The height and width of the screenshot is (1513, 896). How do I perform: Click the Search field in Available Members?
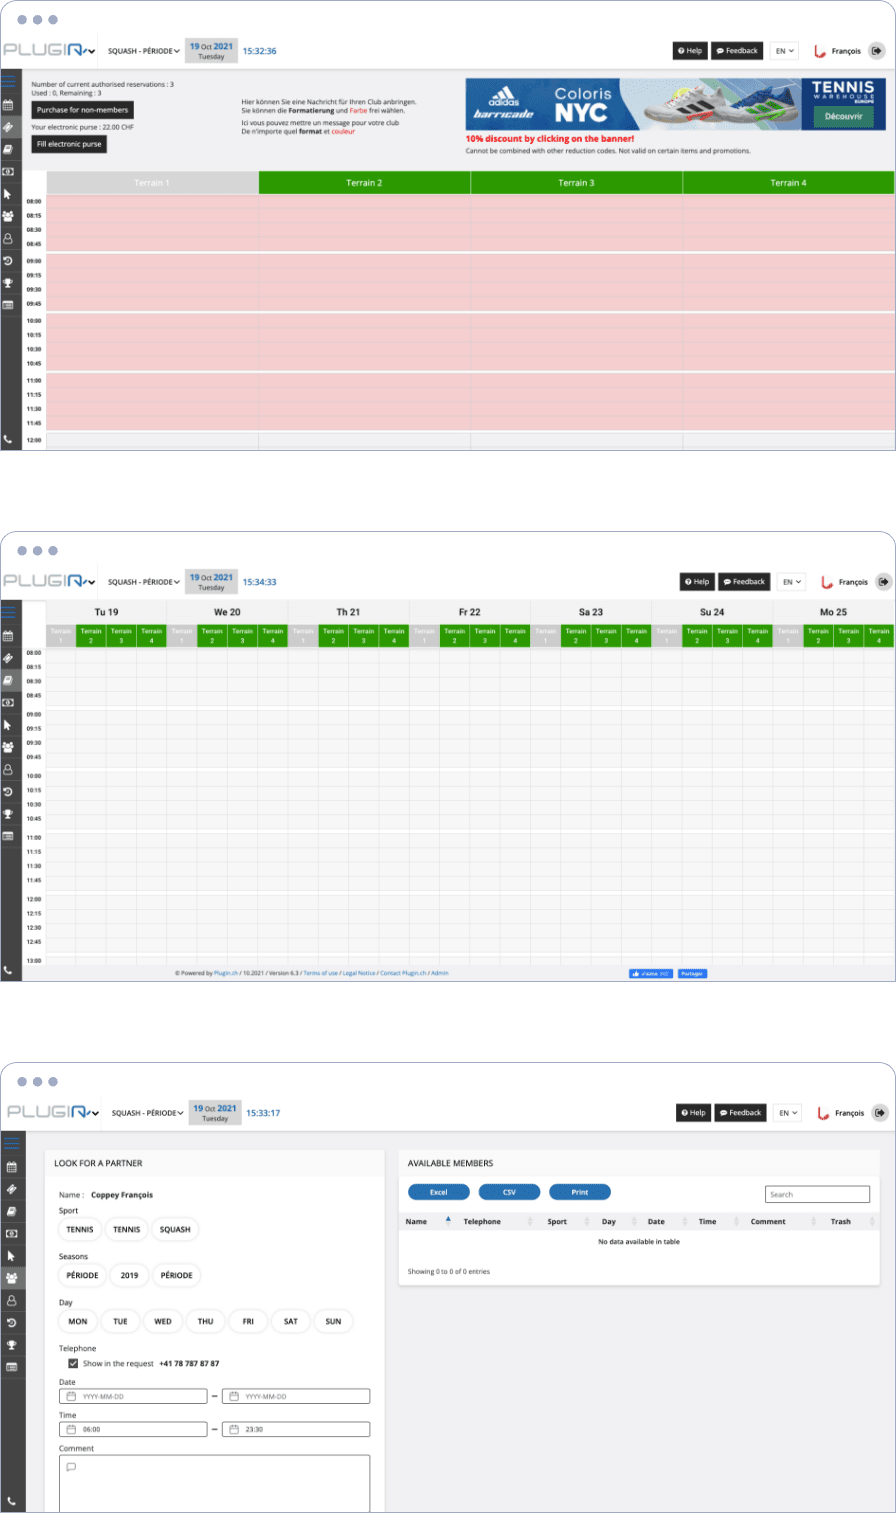coord(817,1194)
